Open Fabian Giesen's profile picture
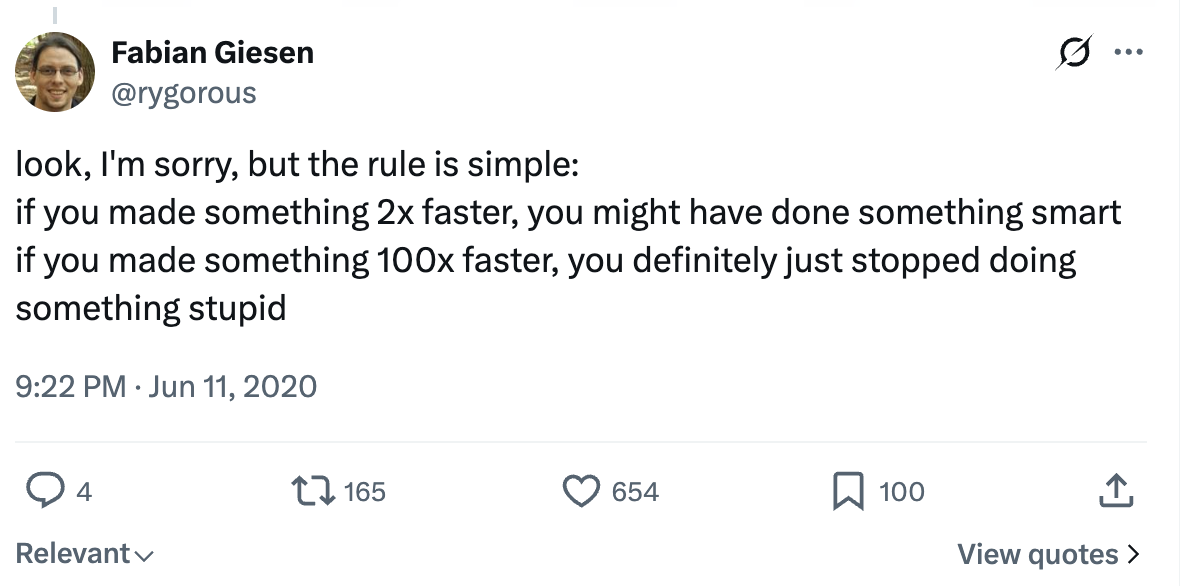 point(55,72)
